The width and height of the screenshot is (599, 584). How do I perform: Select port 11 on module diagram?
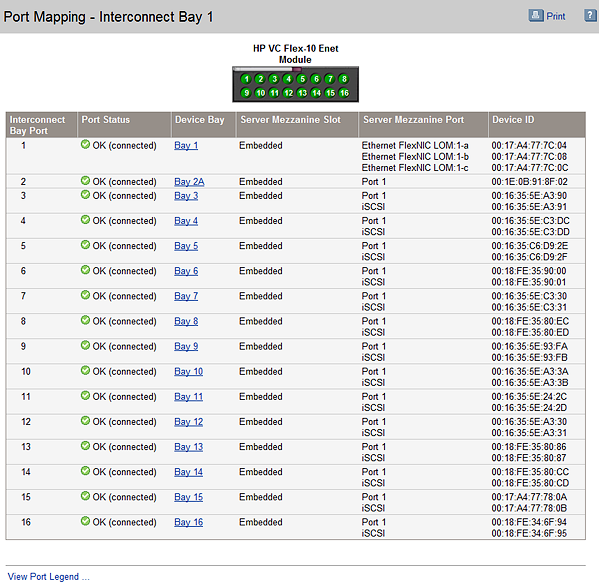[274, 93]
